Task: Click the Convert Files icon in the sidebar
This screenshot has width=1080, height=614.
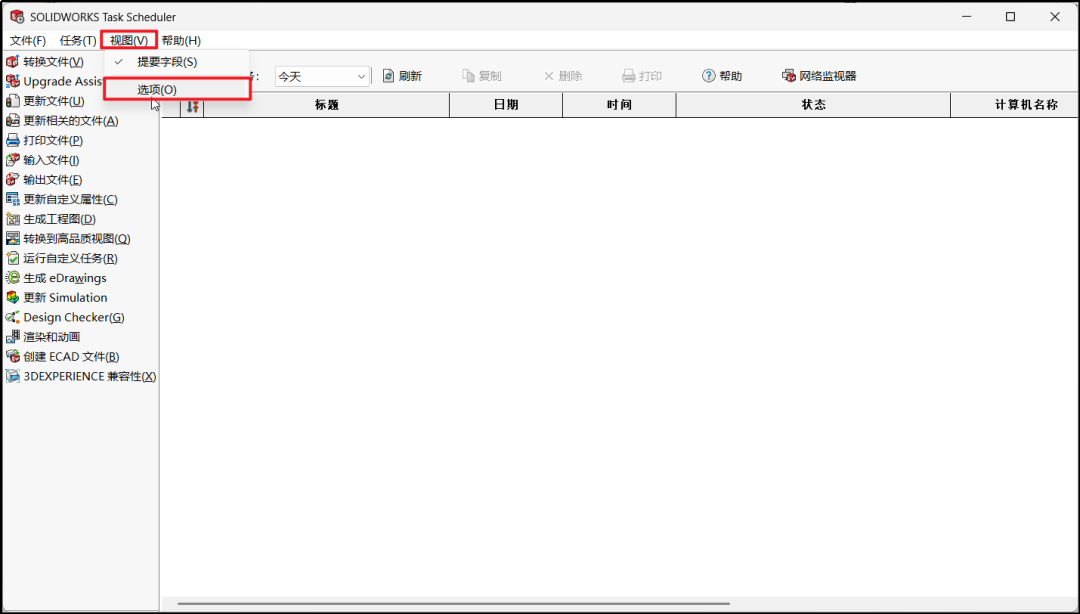Action: (12, 62)
